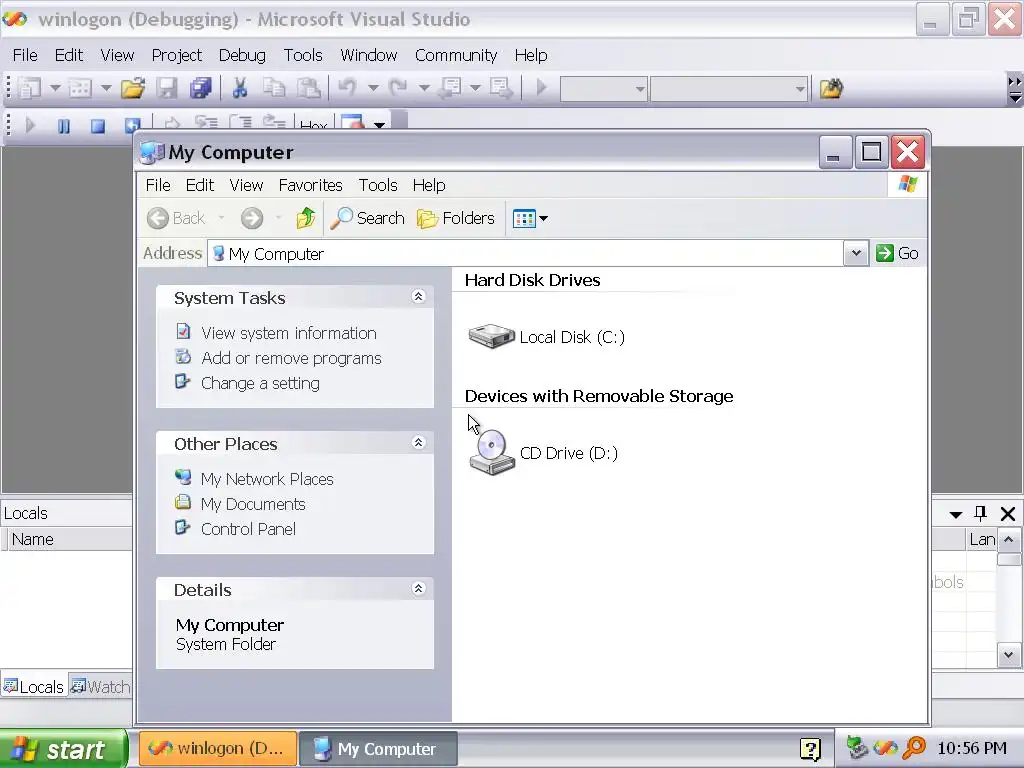Click the Start button
1024x768 pixels.
(x=63, y=748)
